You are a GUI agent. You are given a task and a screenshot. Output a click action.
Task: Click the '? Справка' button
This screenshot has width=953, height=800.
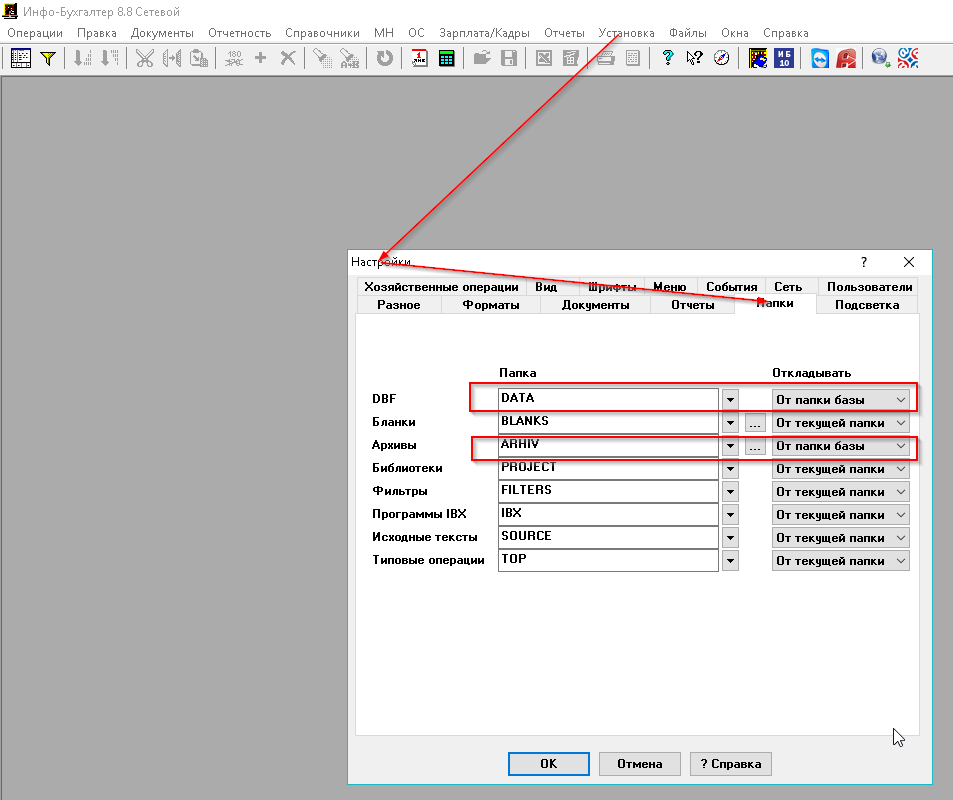pyautogui.click(x=731, y=764)
